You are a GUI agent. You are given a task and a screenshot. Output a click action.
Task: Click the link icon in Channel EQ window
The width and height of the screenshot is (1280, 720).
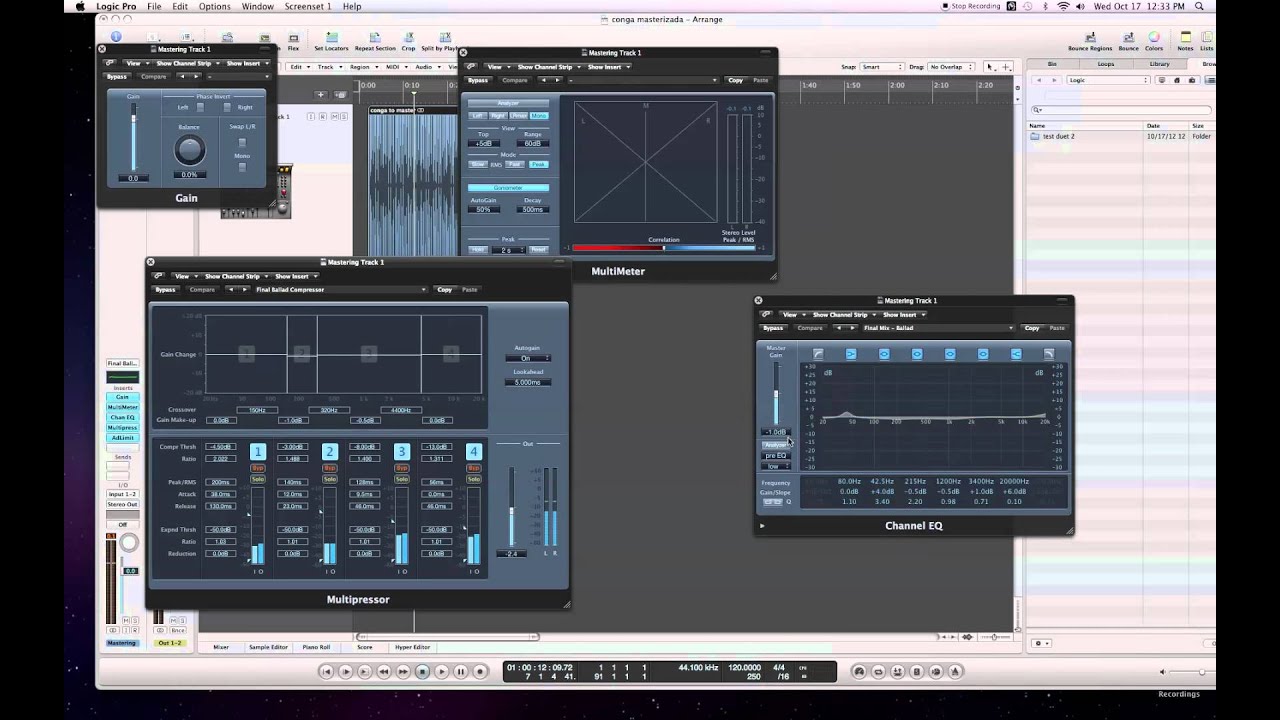coord(767,314)
